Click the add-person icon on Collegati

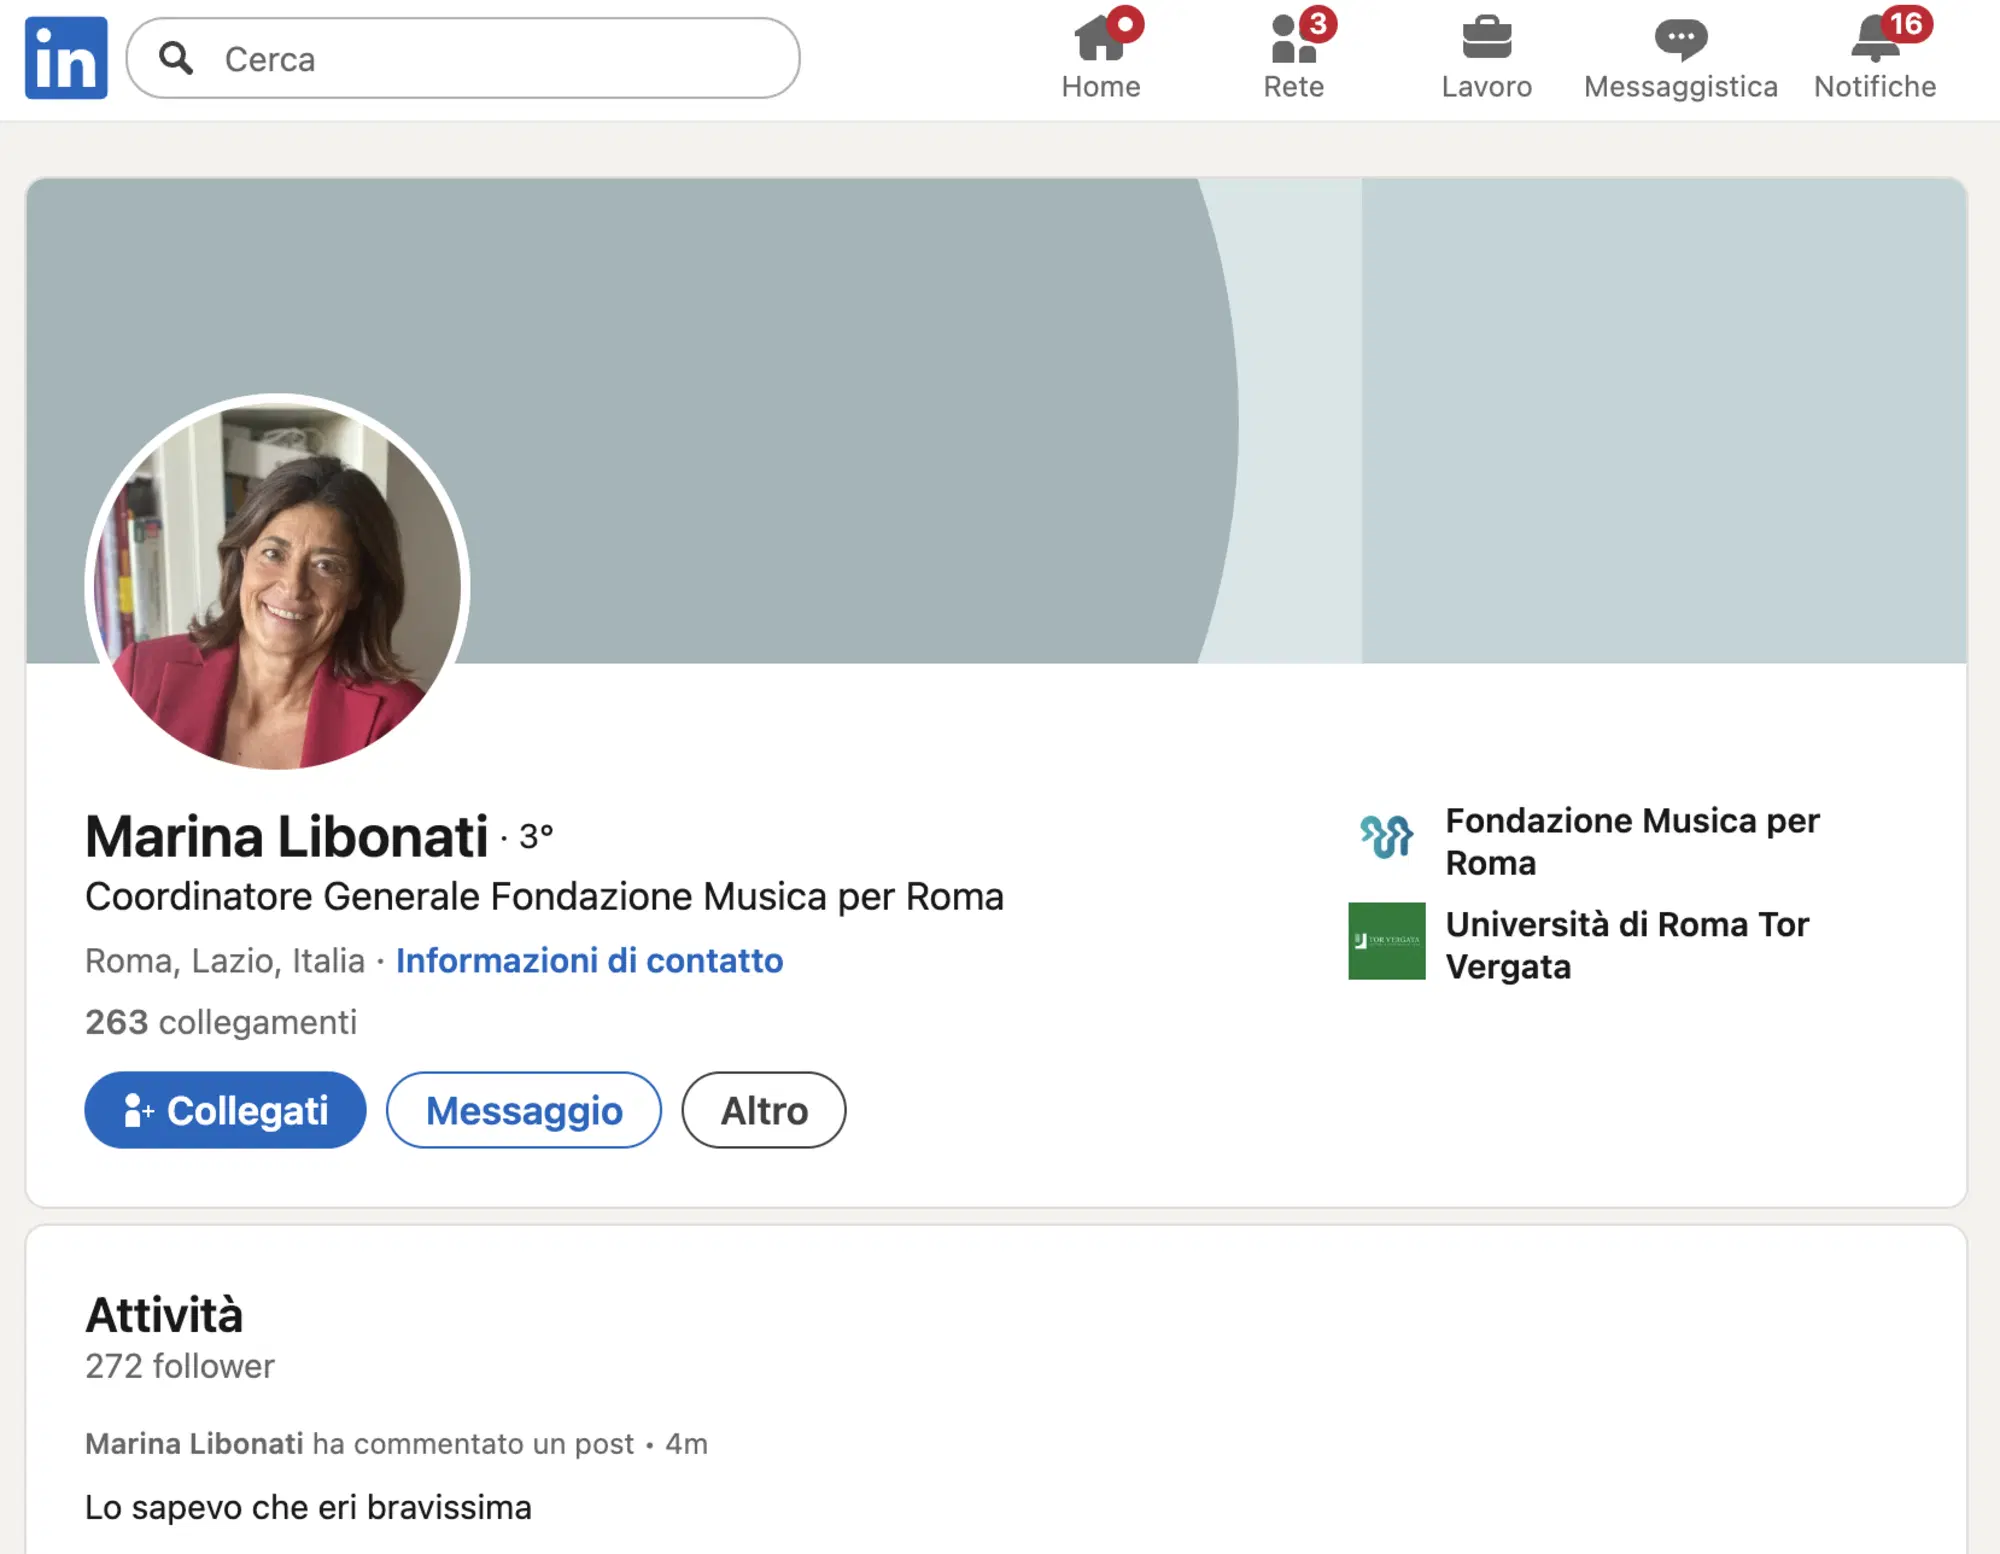(138, 1110)
